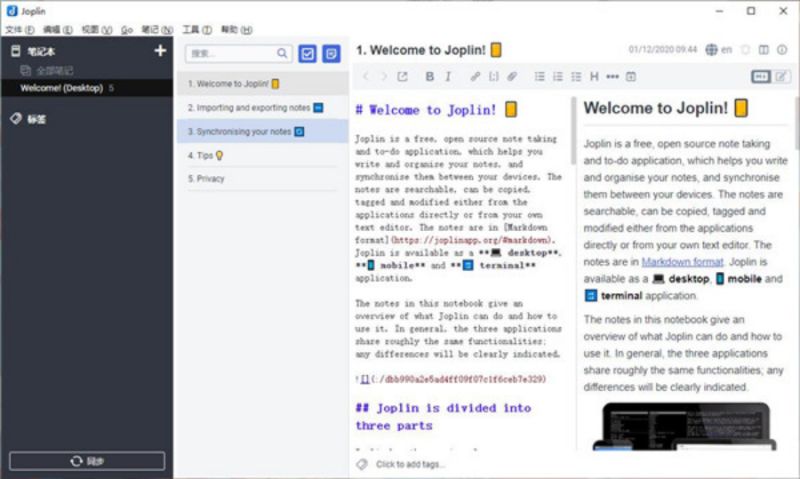800x479 pixels.
Task: Insert a numbered list
Action: [x=558, y=77]
